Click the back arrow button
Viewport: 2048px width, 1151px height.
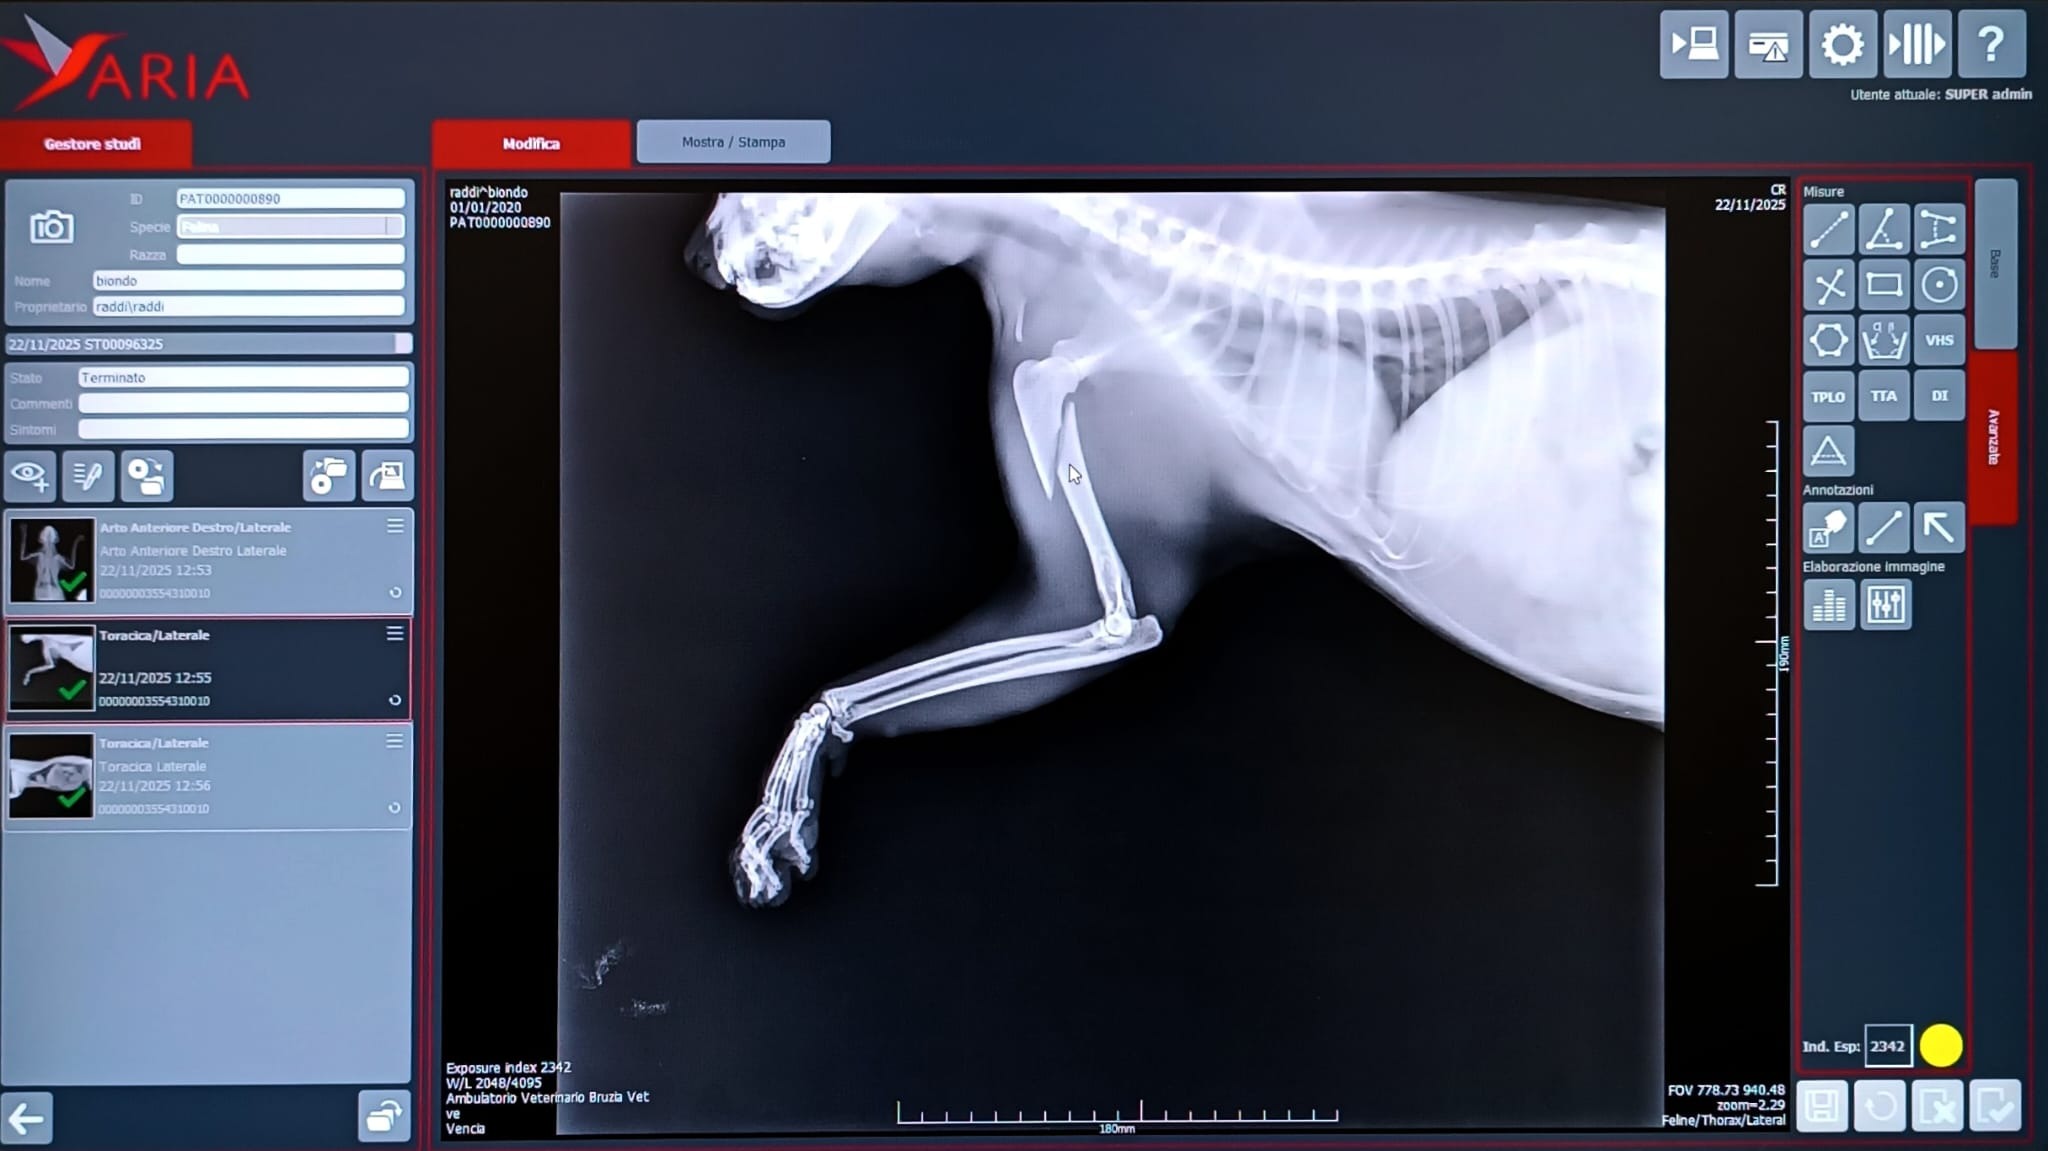click(x=27, y=1117)
